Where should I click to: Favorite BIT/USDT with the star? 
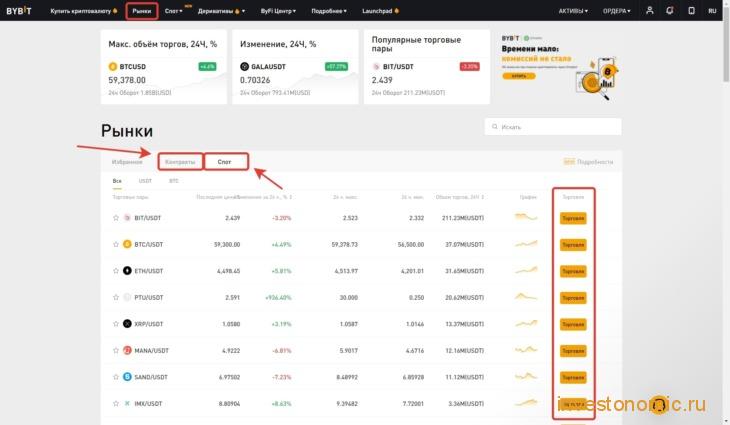[116, 218]
